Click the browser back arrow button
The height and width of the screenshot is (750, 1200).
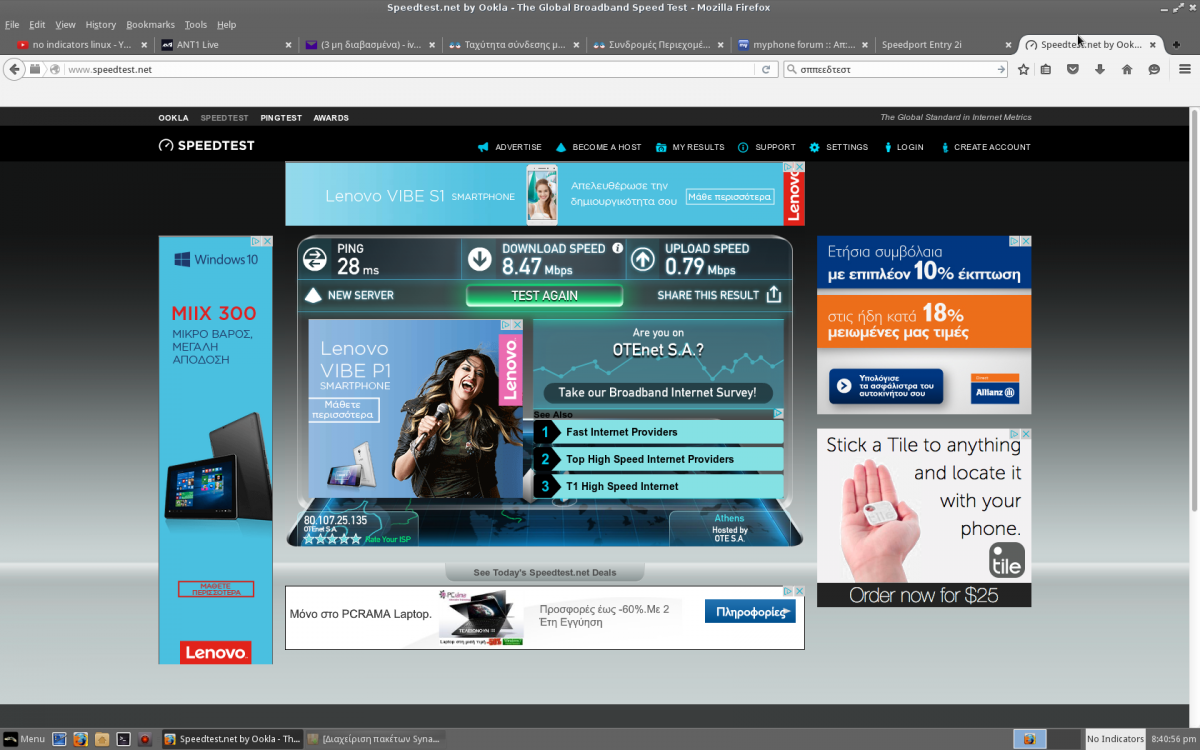point(13,69)
